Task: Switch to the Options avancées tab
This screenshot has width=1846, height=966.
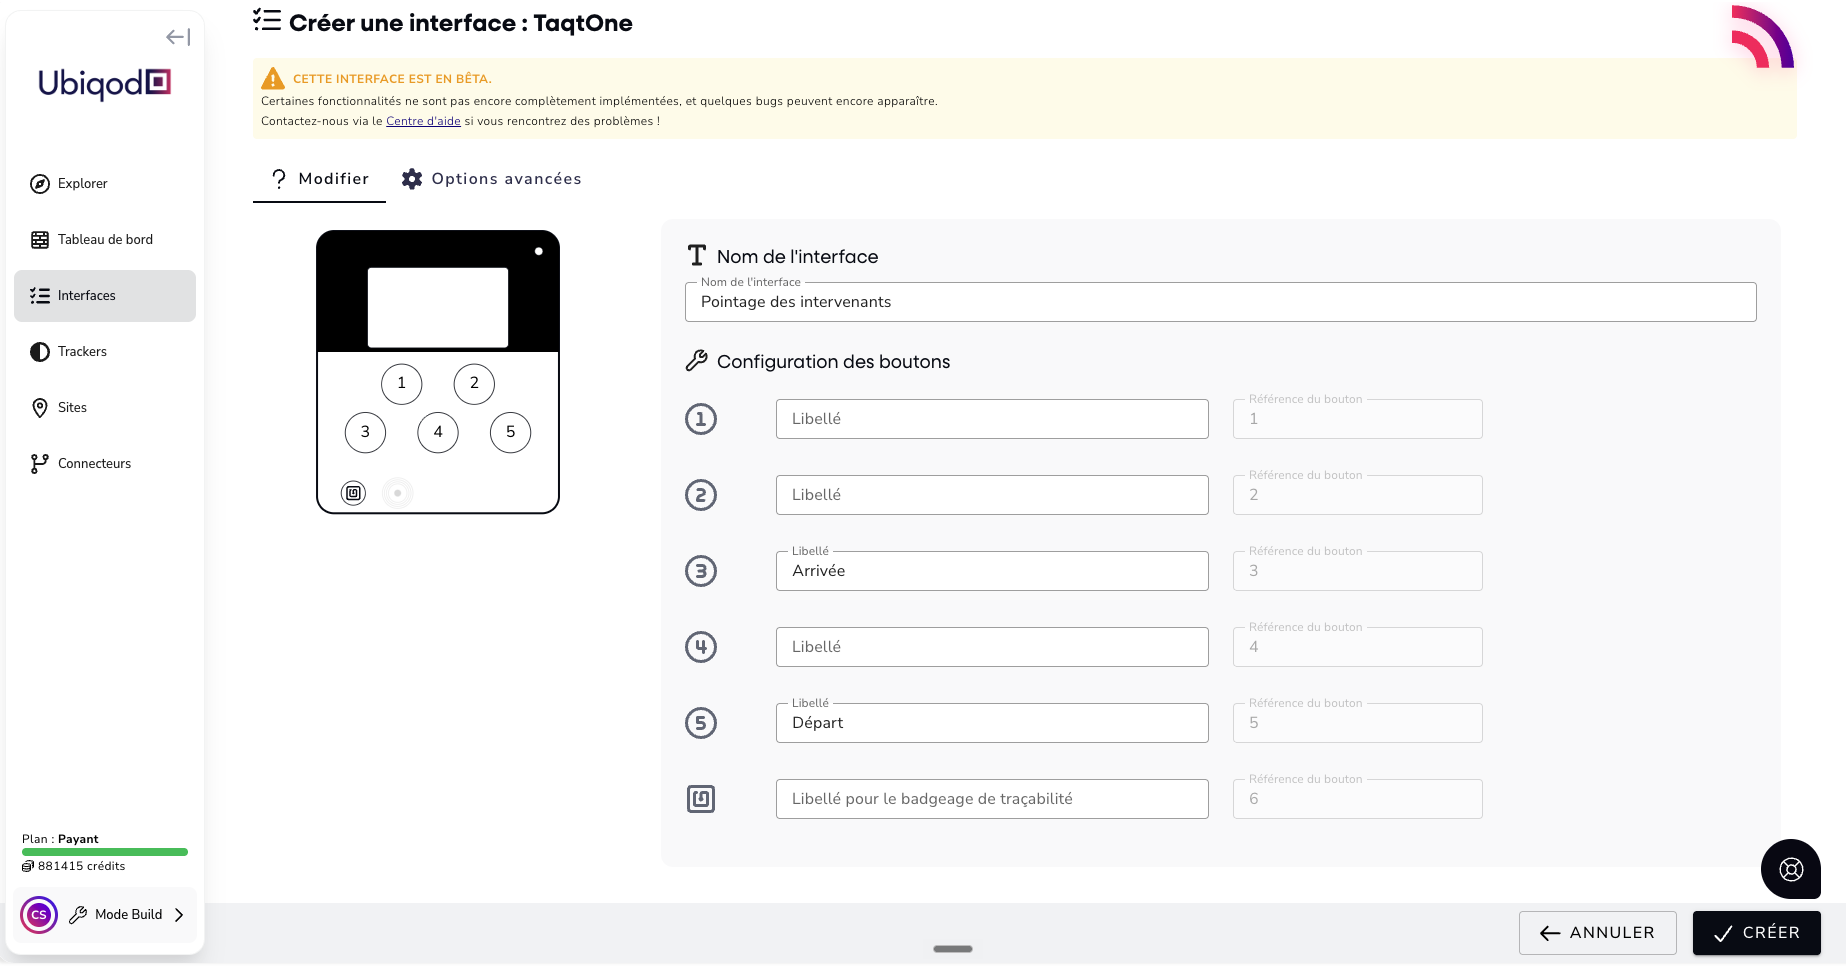Action: (491, 179)
